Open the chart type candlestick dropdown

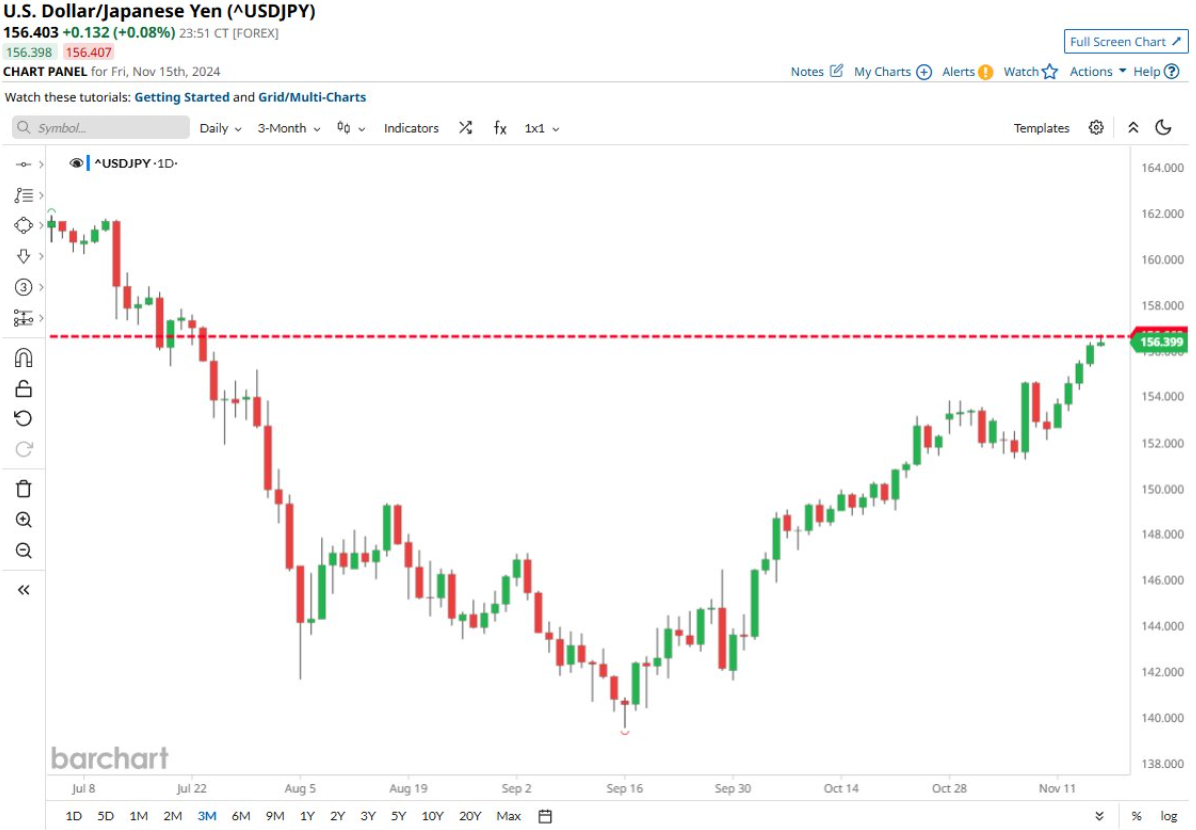pyautogui.click(x=351, y=128)
